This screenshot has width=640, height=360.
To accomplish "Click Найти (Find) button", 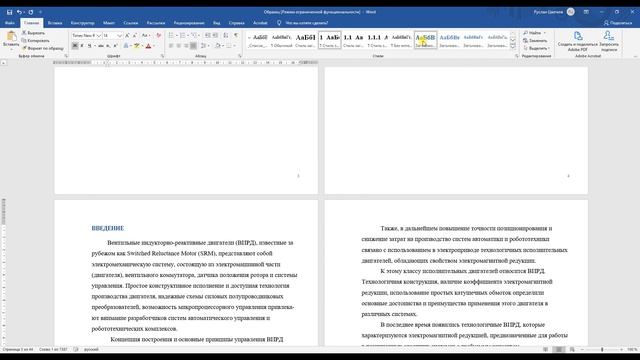I will (x=534, y=33).
